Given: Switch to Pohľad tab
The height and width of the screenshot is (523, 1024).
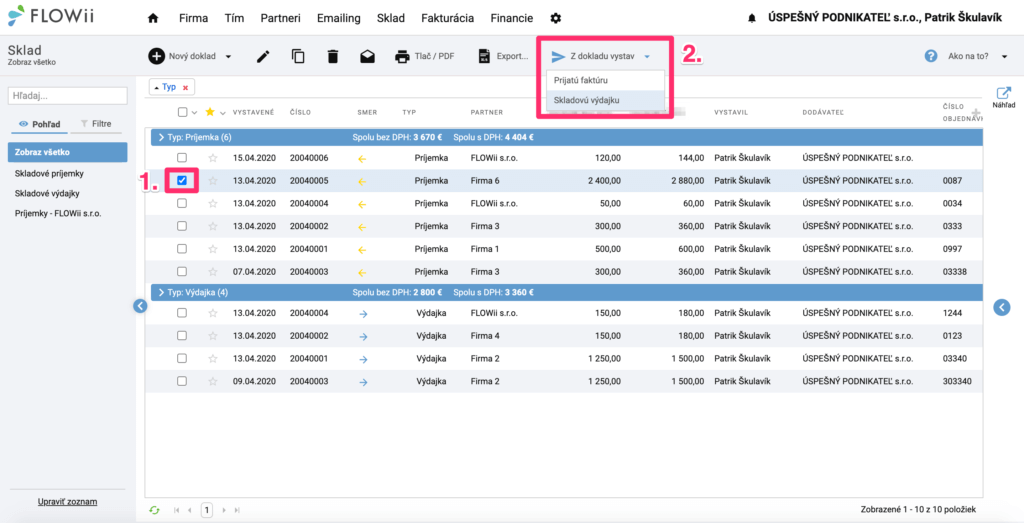Looking at the screenshot, I should 39,123.
